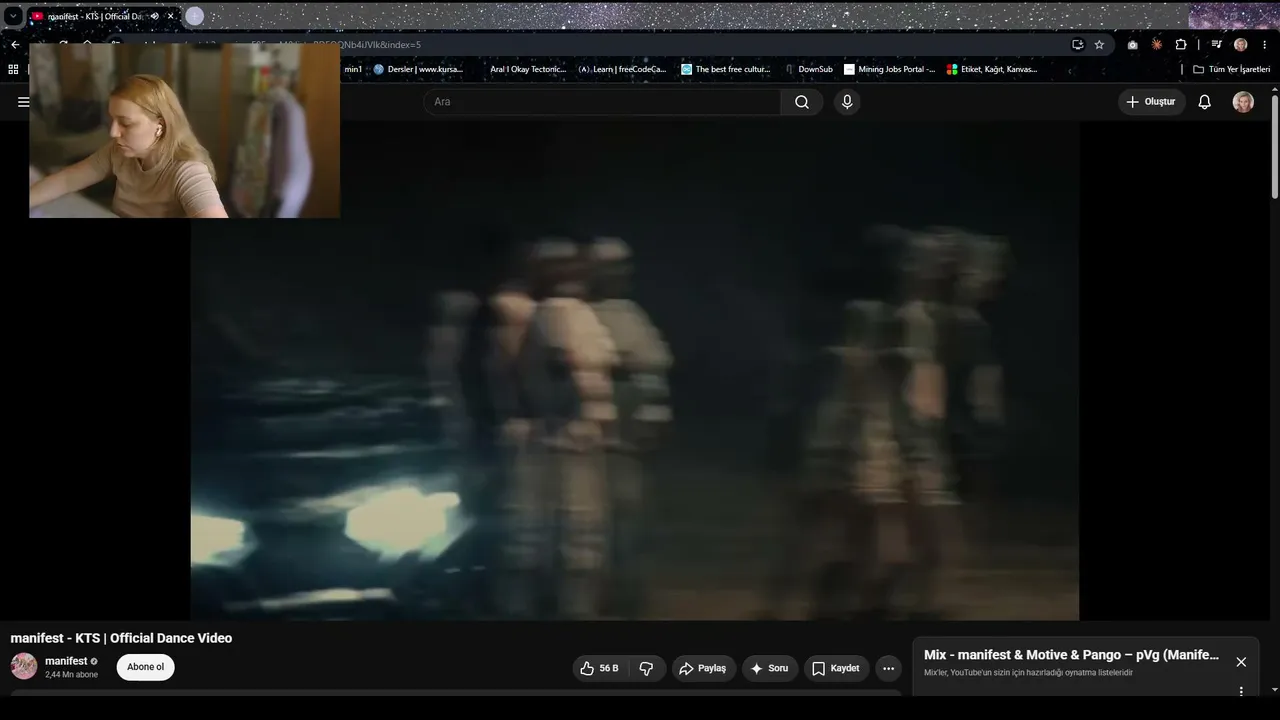1280x720 pixels.
Task: Subscribe with the Abone ol button
Action: click(x=145, y=667)
